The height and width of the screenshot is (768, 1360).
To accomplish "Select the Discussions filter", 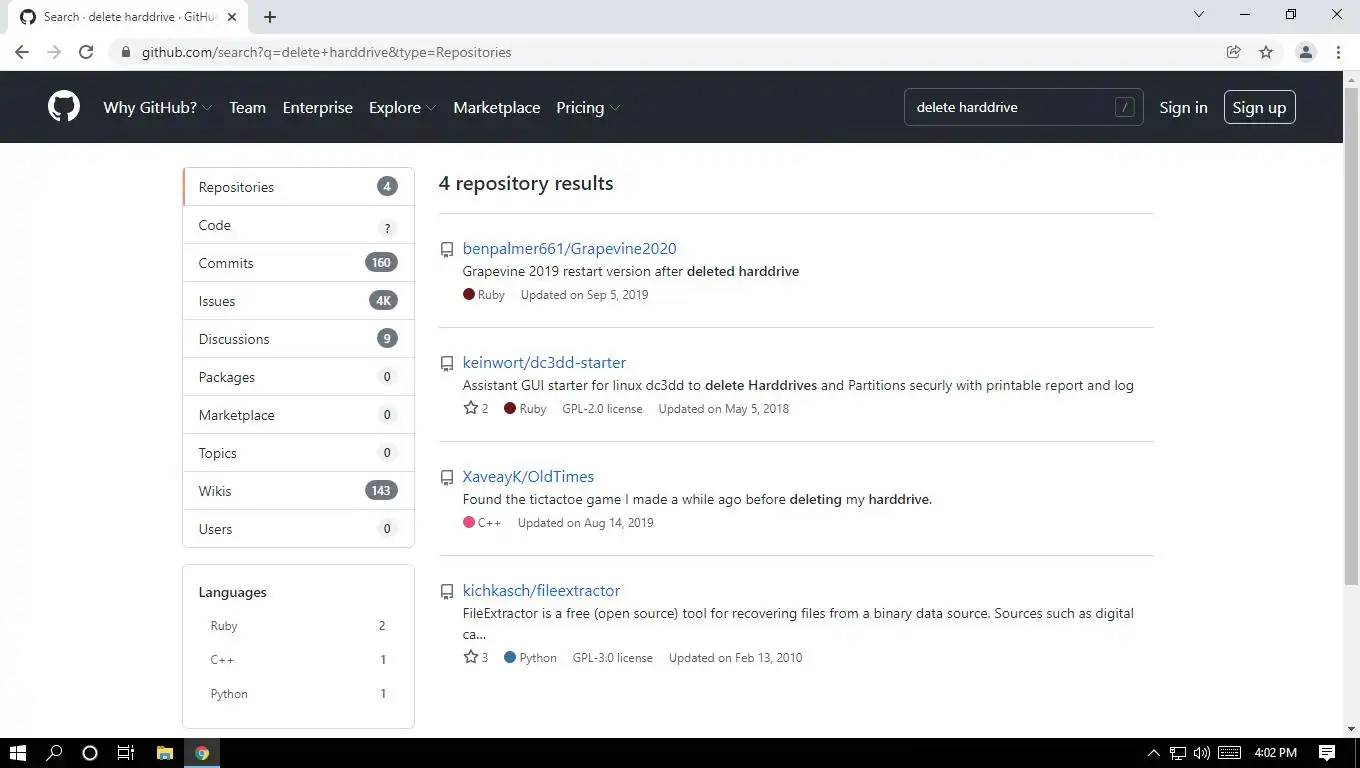I will click(298, 339).
